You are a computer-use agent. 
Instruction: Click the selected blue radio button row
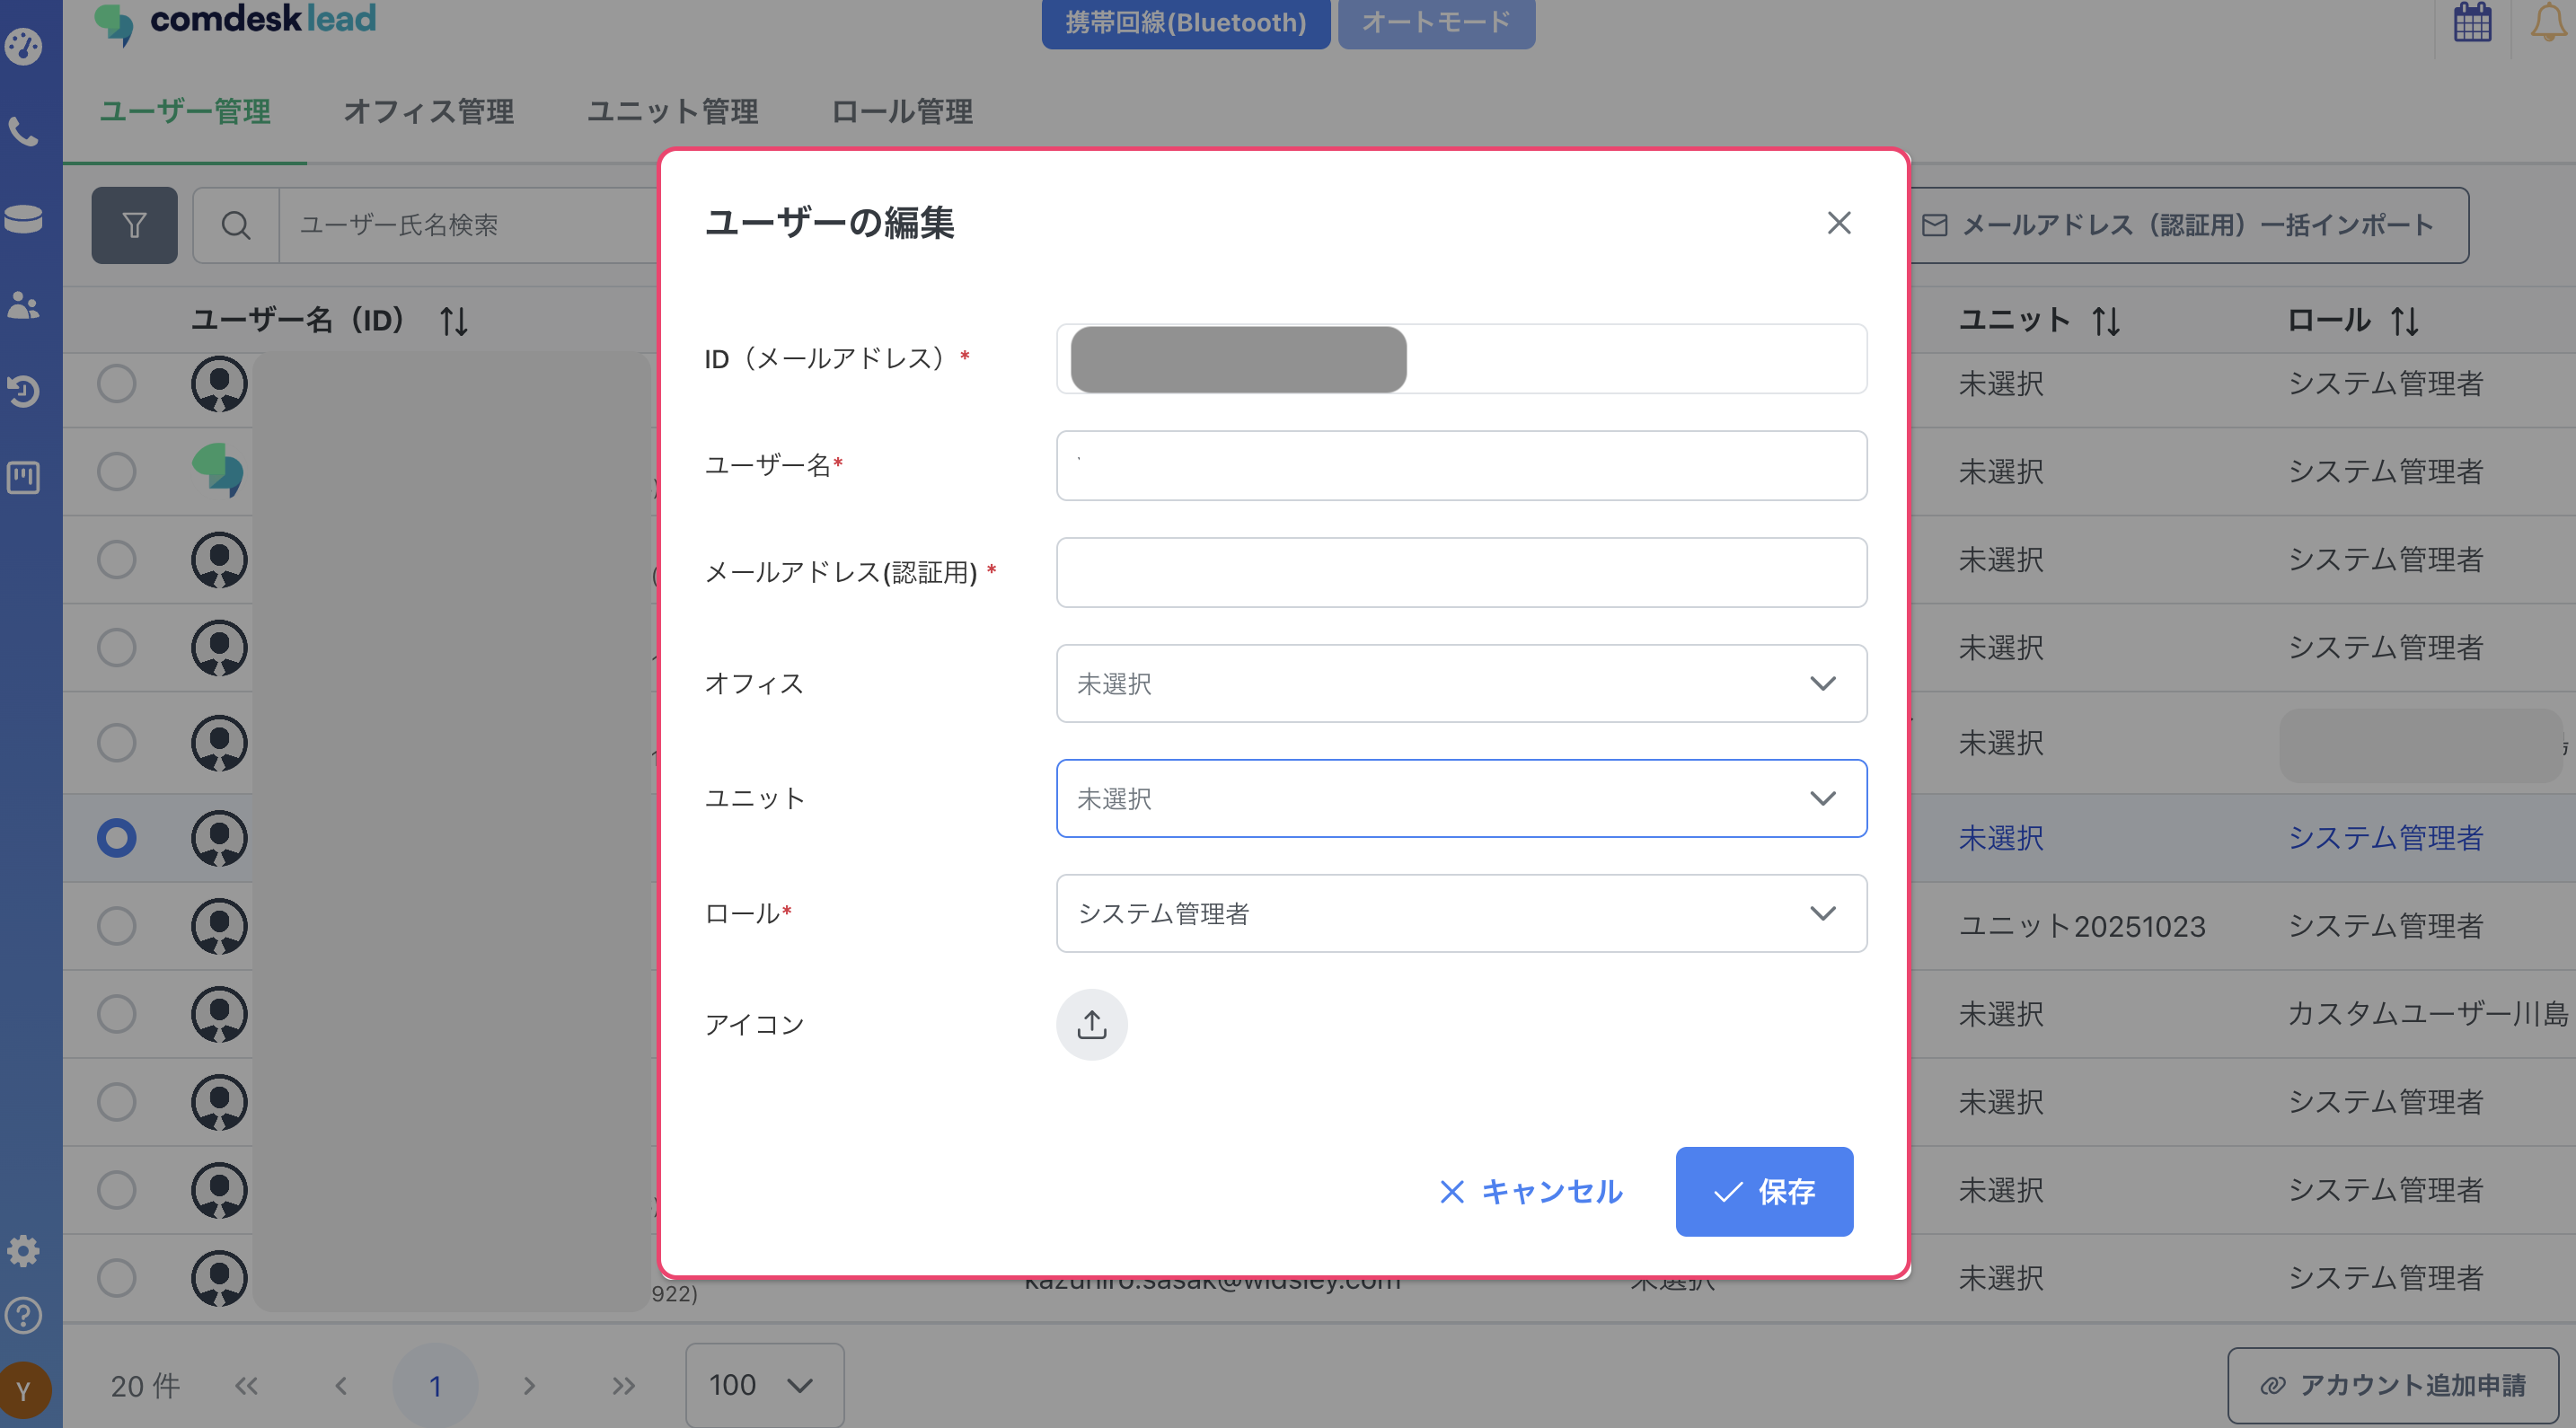(117, 838)
